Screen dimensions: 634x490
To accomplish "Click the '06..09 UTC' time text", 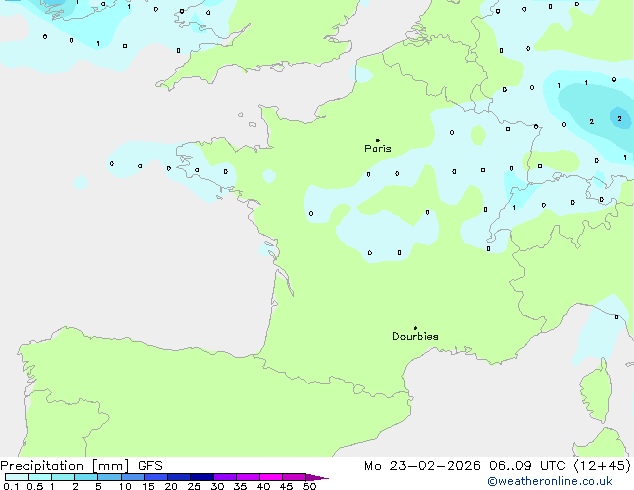I will 527,466.
